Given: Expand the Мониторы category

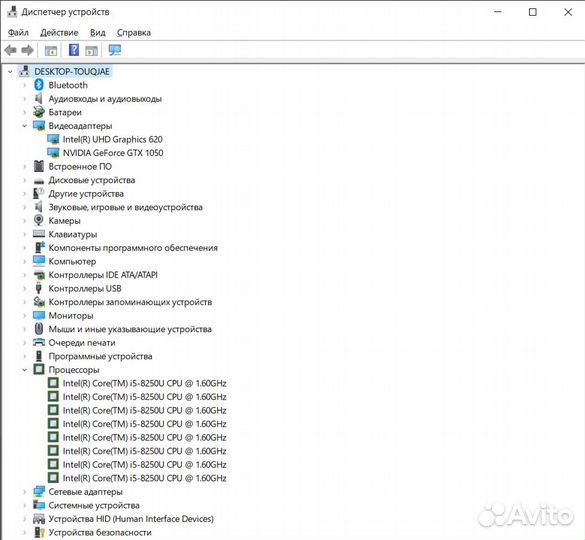Looking at the screenshot, I should click(25, 315).
